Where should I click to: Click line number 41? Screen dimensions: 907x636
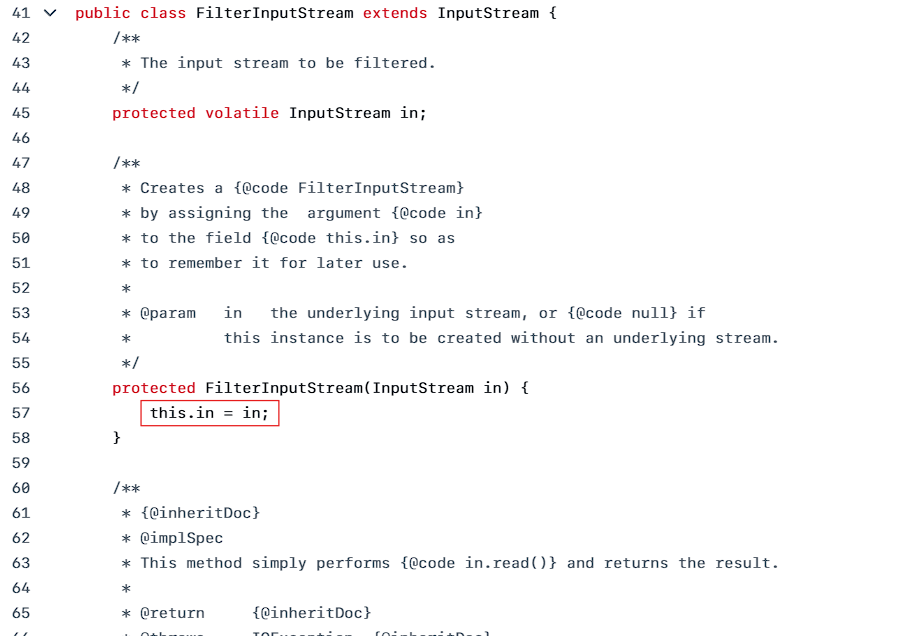coord(20,13)
